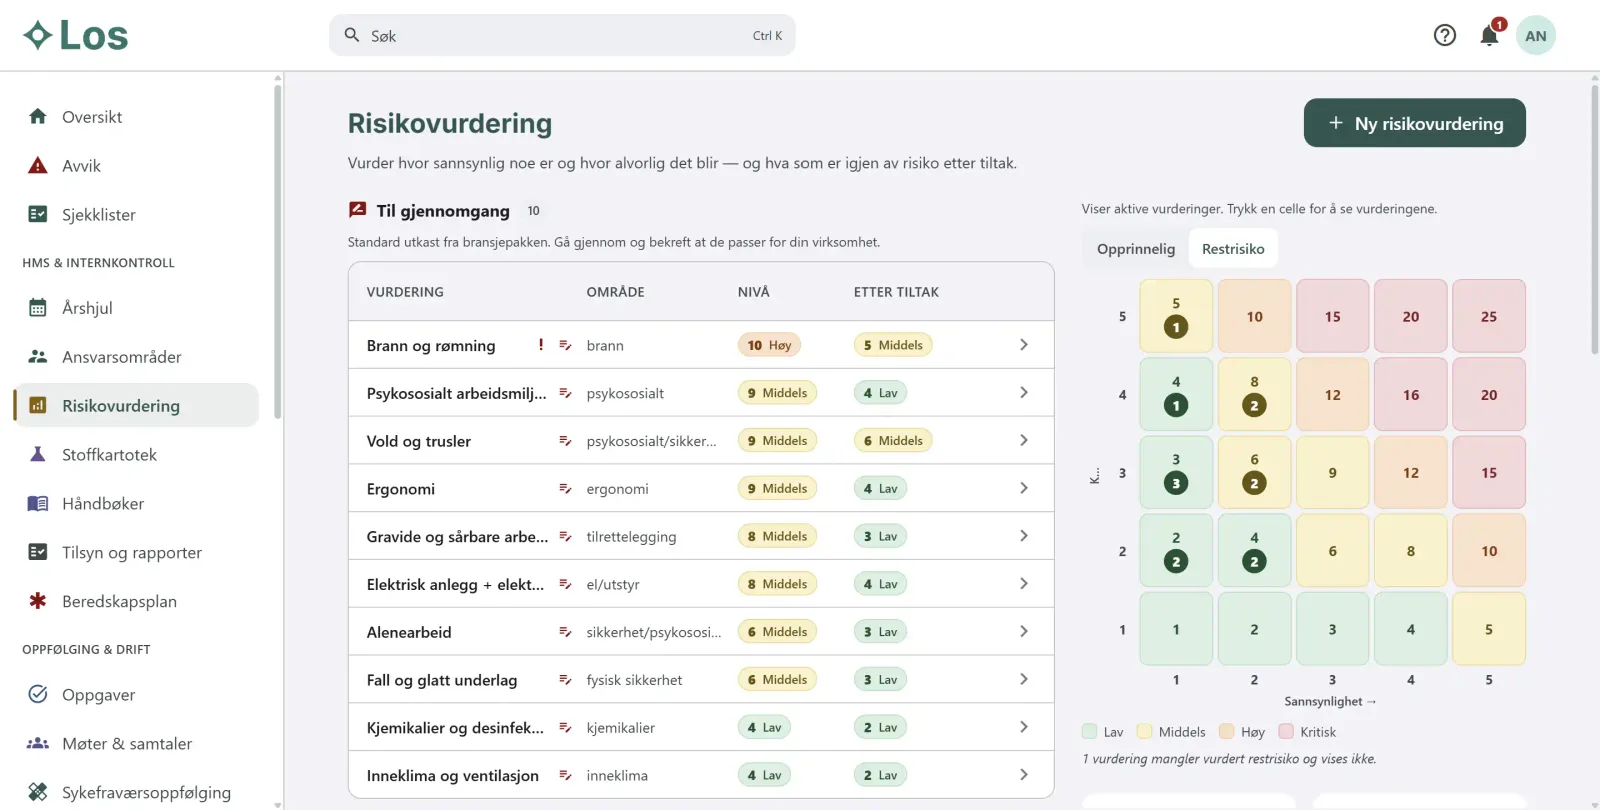Expand the Vold og trusler row chevron
Viewport: 1600px width, 810px height.
click(x=1023, y=441)
